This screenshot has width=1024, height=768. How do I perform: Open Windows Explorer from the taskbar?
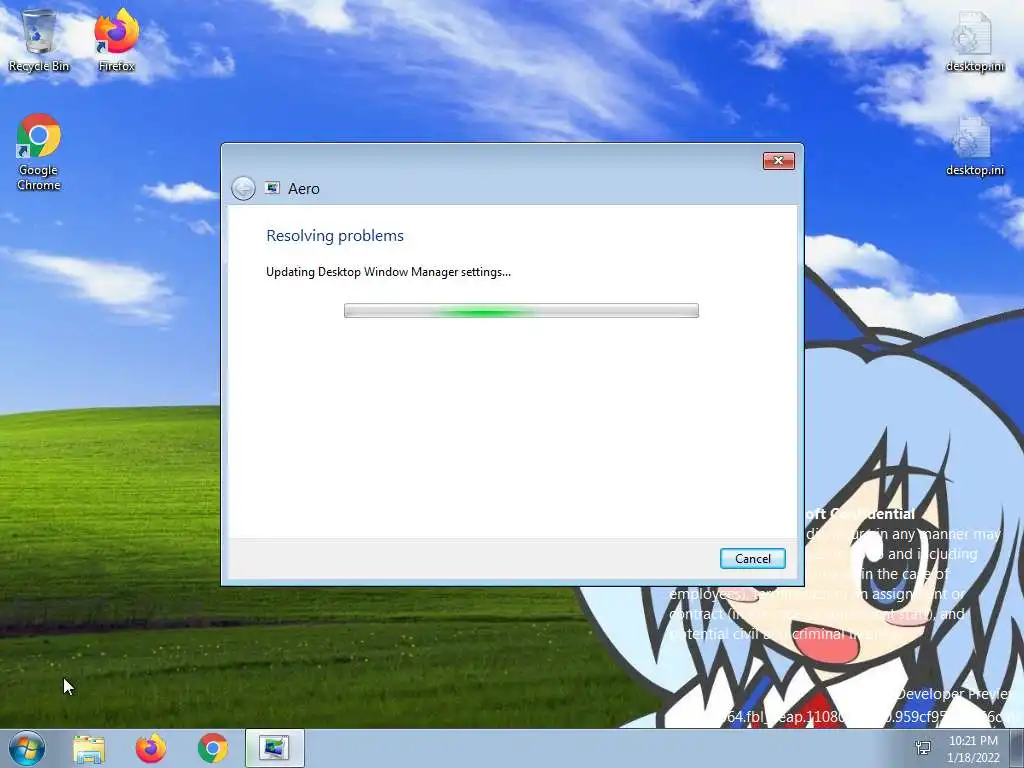pos(89,749)
